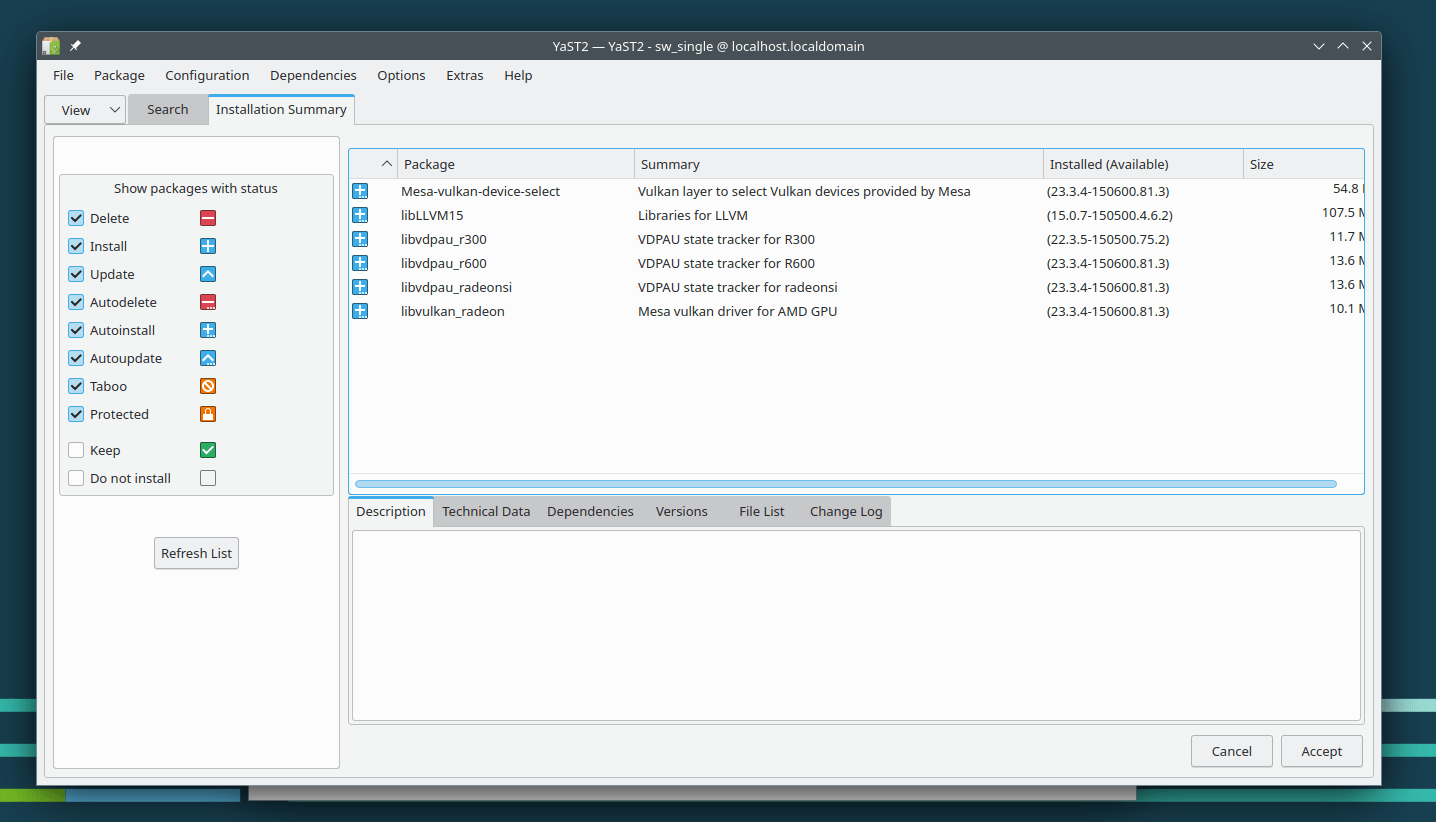This screenshot has width=1436, height=822.
Task: Sort by Installed (Available) column header
Action: coord(1143,164)
